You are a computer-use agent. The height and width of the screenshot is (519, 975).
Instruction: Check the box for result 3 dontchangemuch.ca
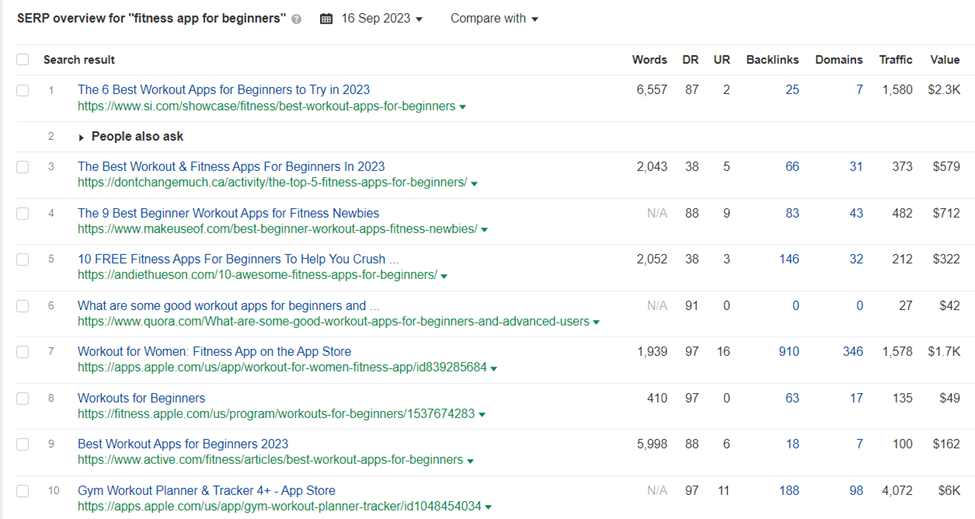click(23, 167)
